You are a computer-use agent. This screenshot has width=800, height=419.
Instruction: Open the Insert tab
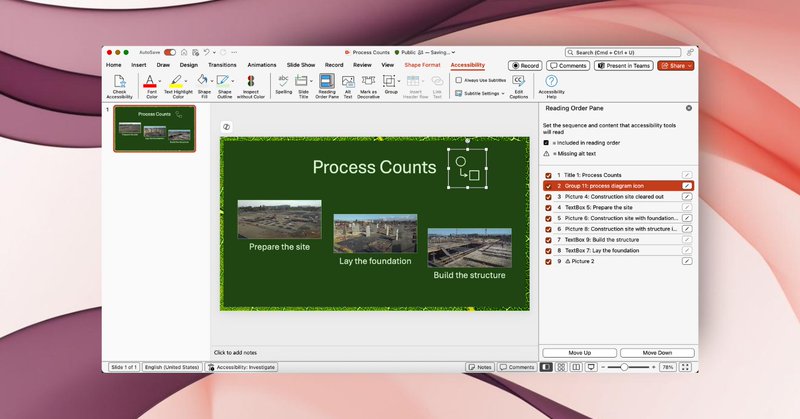(x=138, y=65)
